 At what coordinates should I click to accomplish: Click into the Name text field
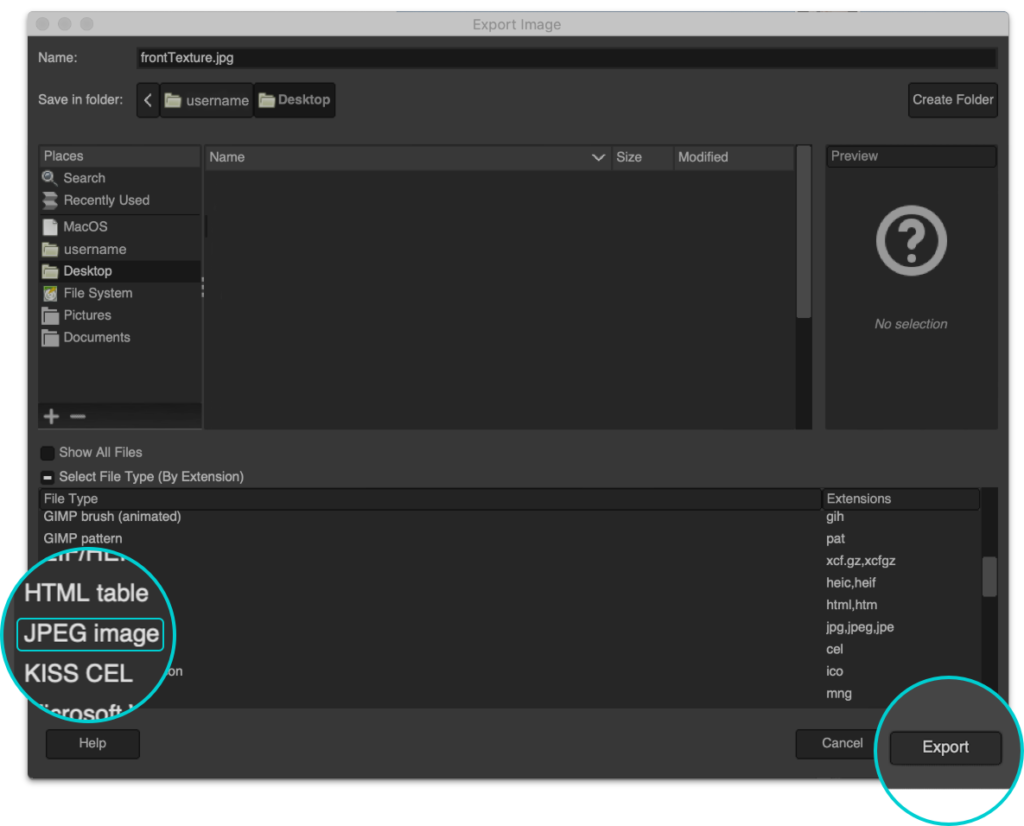pyautogui.click(x=566, y=57)
